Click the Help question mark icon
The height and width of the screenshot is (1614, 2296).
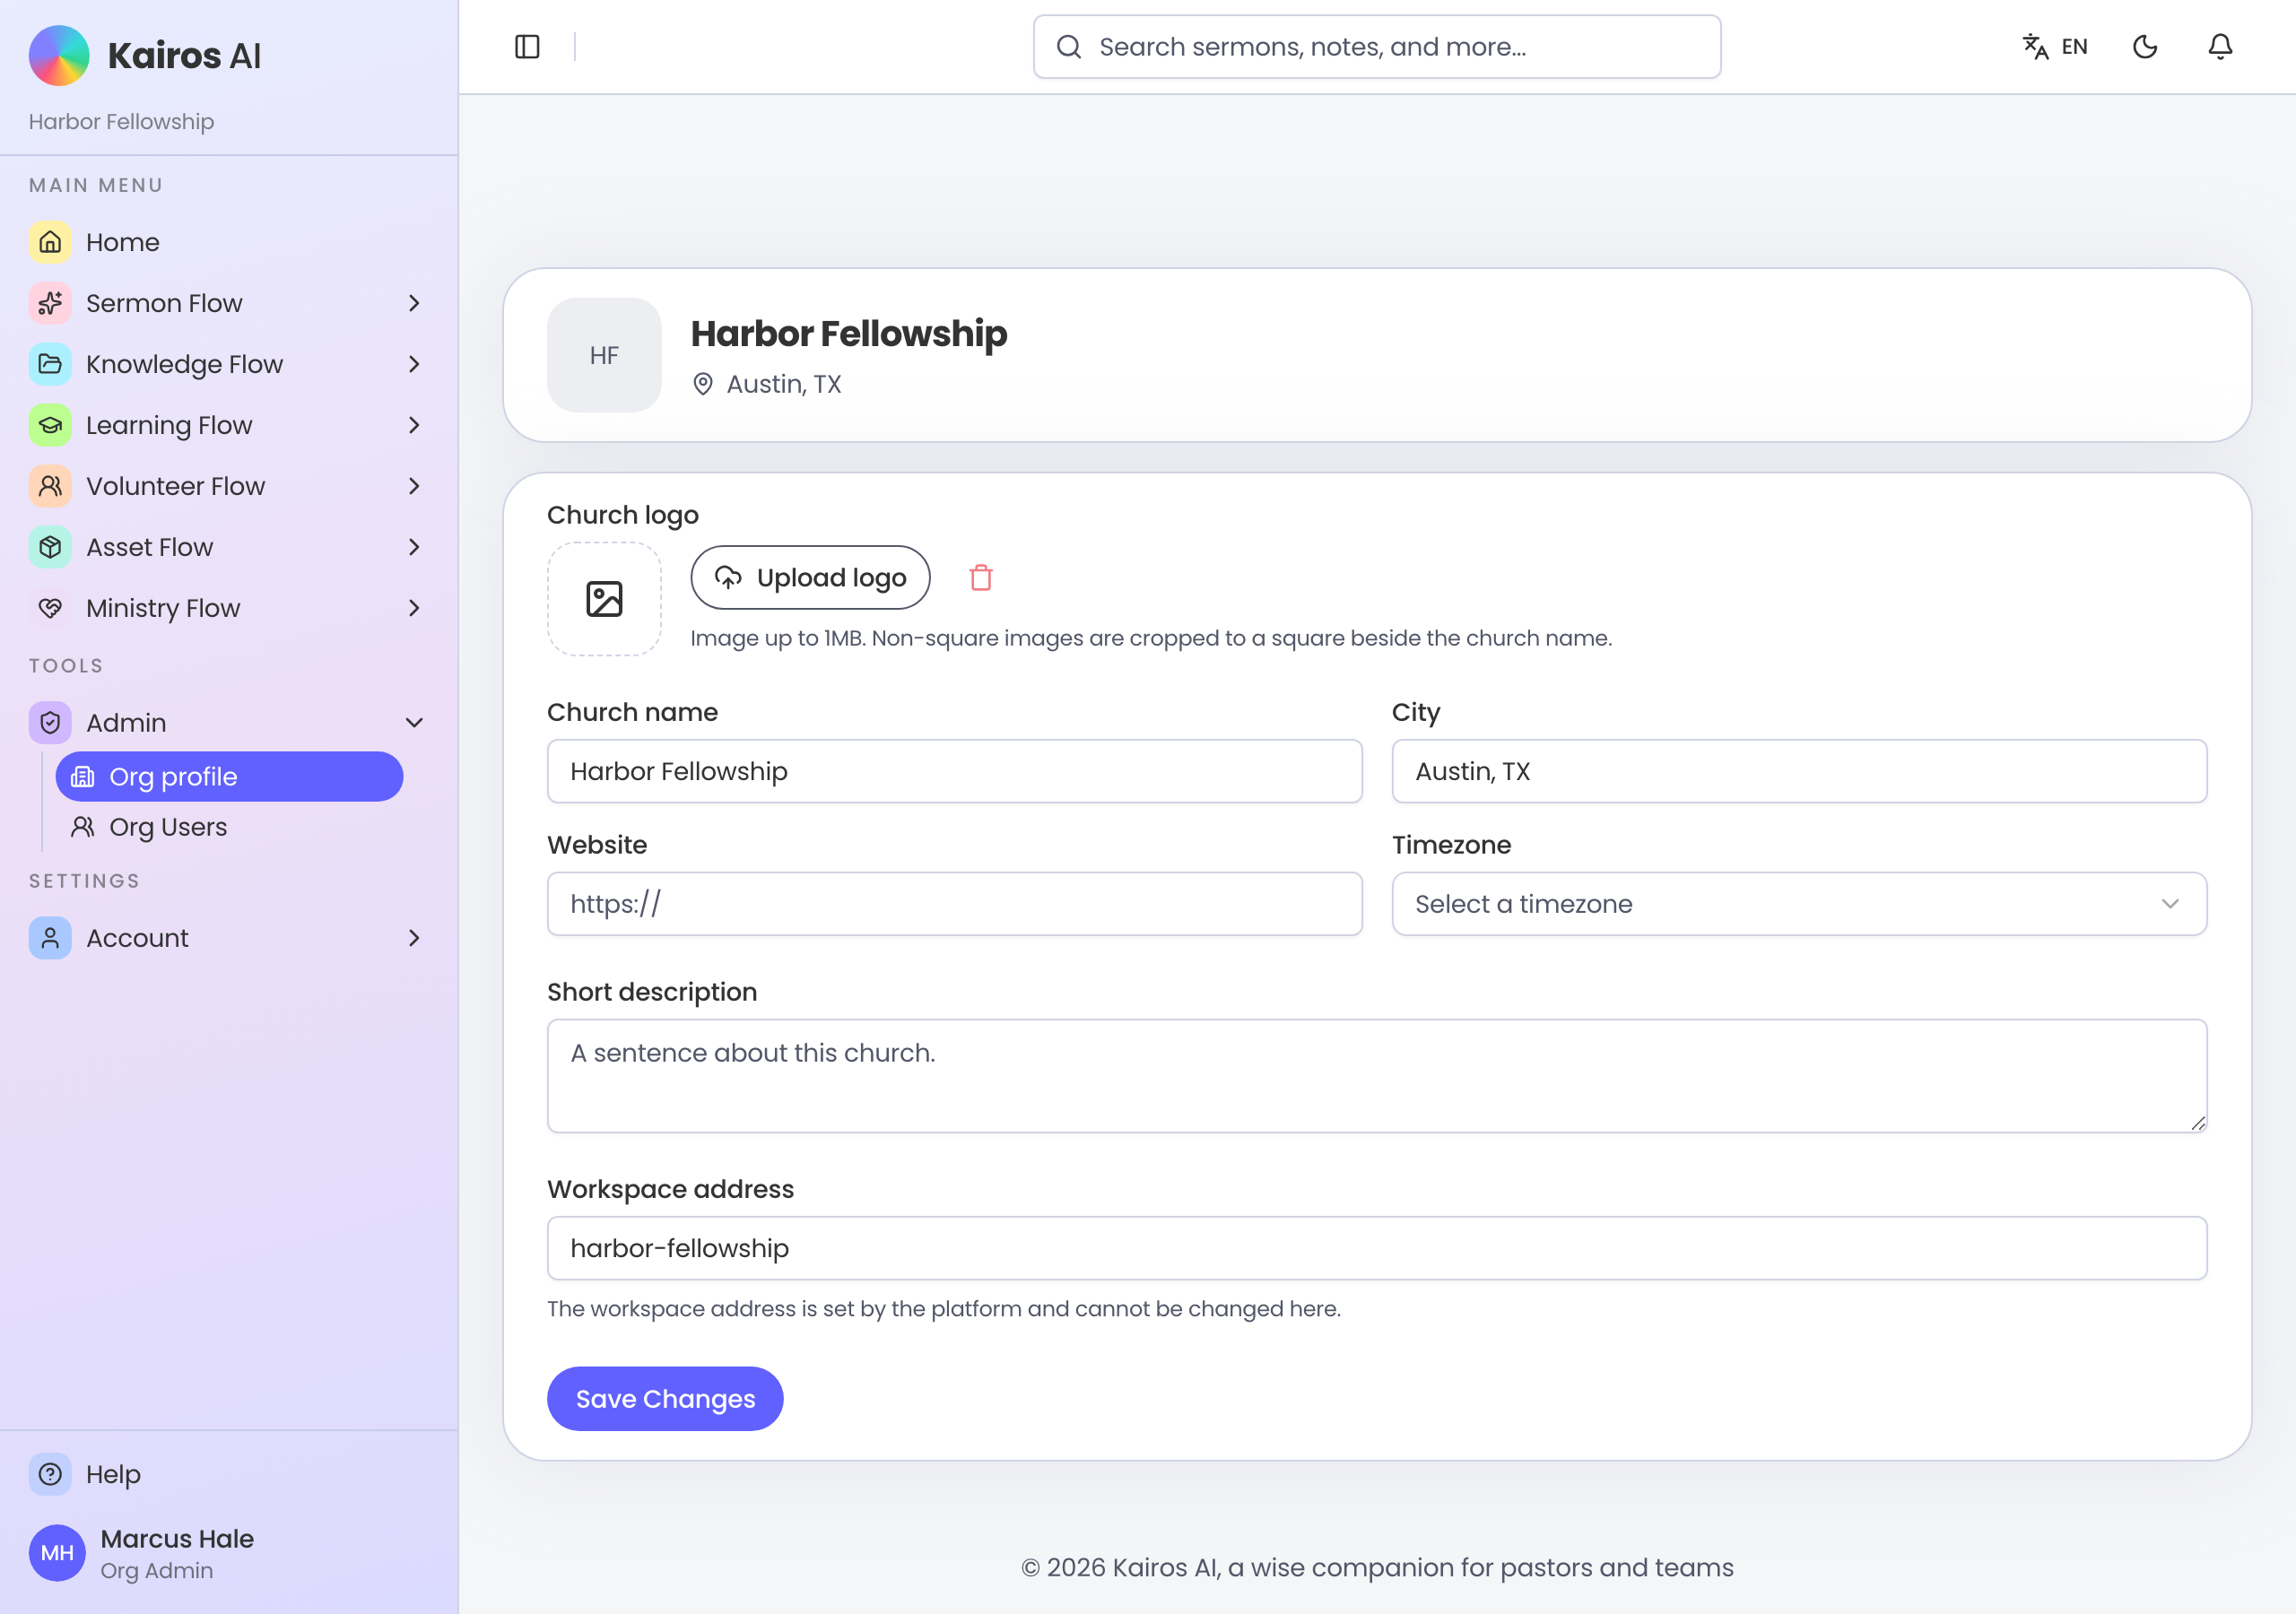pyautogui.click(x=50, y=1474)
